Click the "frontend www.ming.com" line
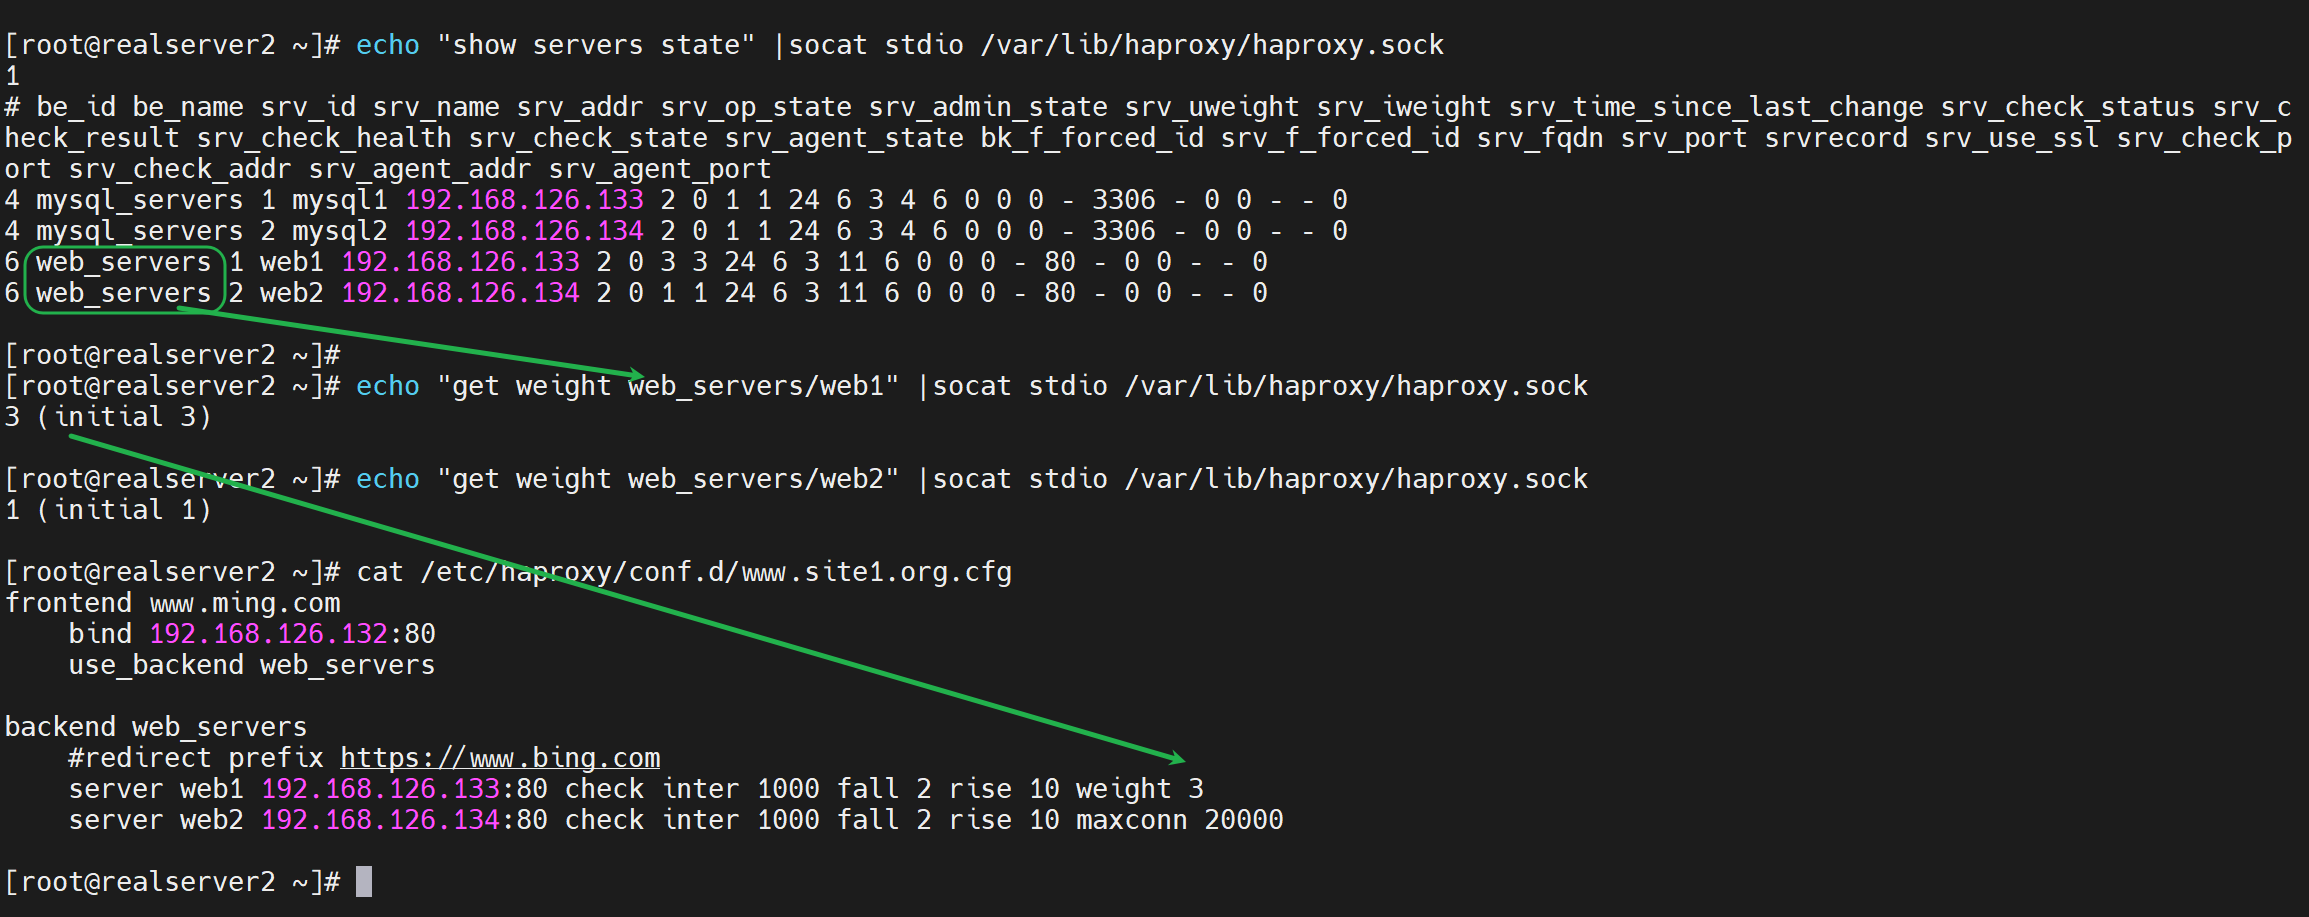This screenshot has height=917, width=2309. (x=172, y=603)
